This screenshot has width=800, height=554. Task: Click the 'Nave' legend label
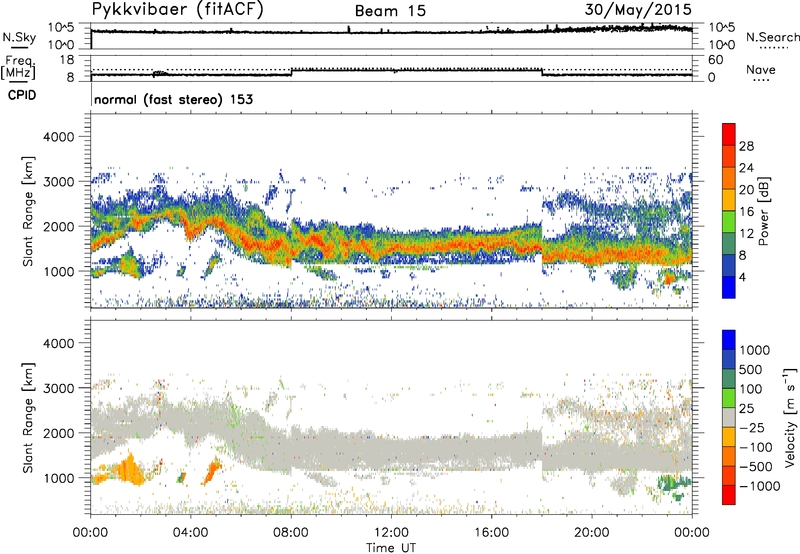(761, 70)
